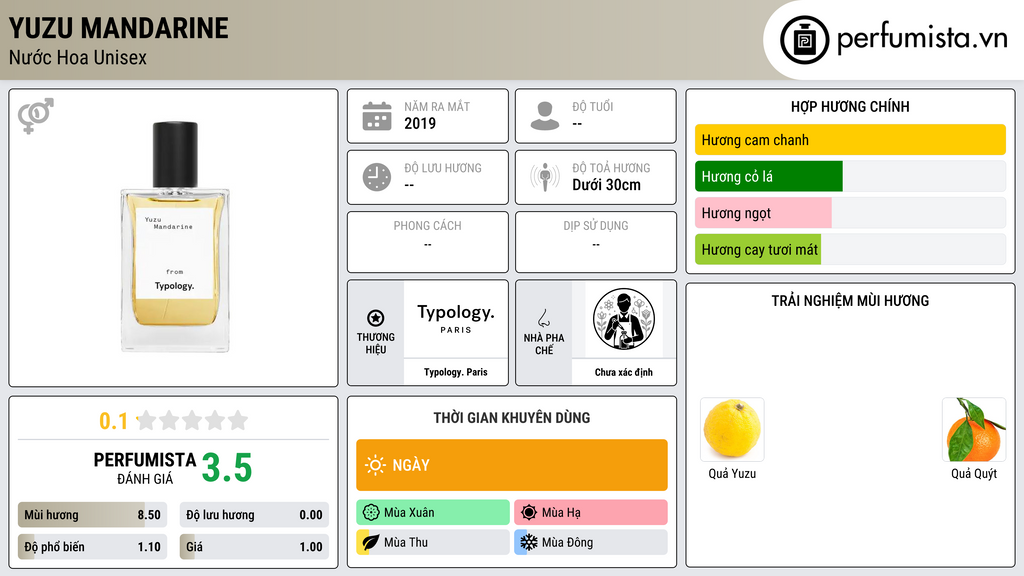Select the Mùa Thu season bar

coord(433,542)
